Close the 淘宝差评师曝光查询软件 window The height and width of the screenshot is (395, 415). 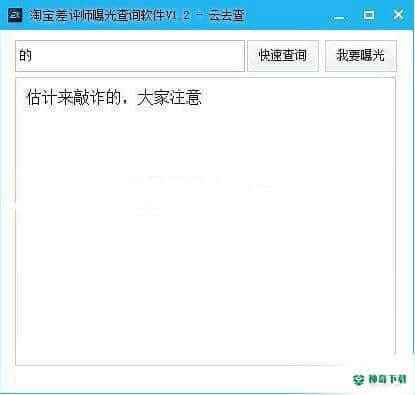398,15
